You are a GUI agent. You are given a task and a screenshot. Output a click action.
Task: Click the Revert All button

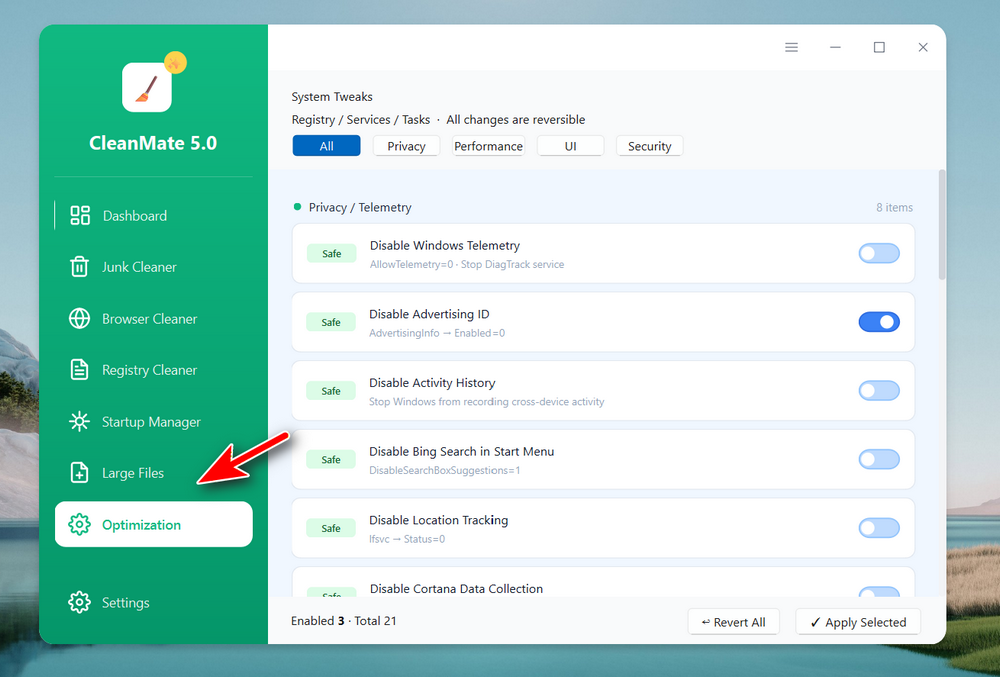coord(733,622)
